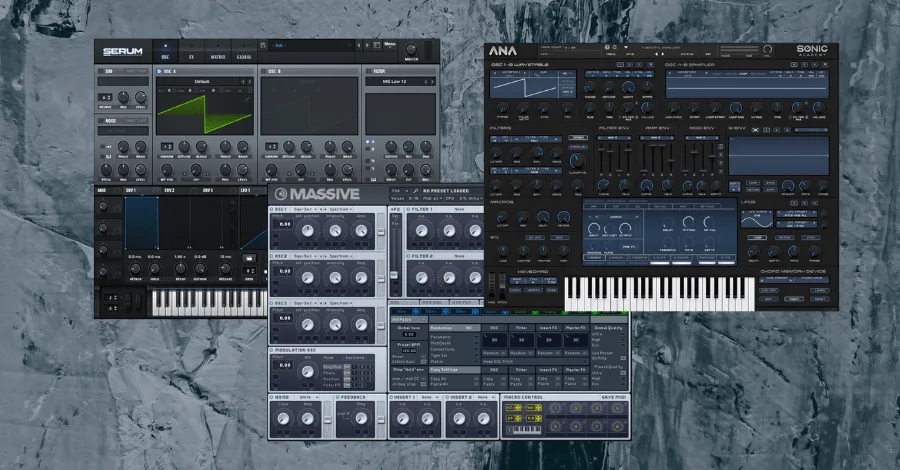Select next OSC A wavetable arrow in Serum
Viewport: 900px width, 470px height.
pos(249,81)
